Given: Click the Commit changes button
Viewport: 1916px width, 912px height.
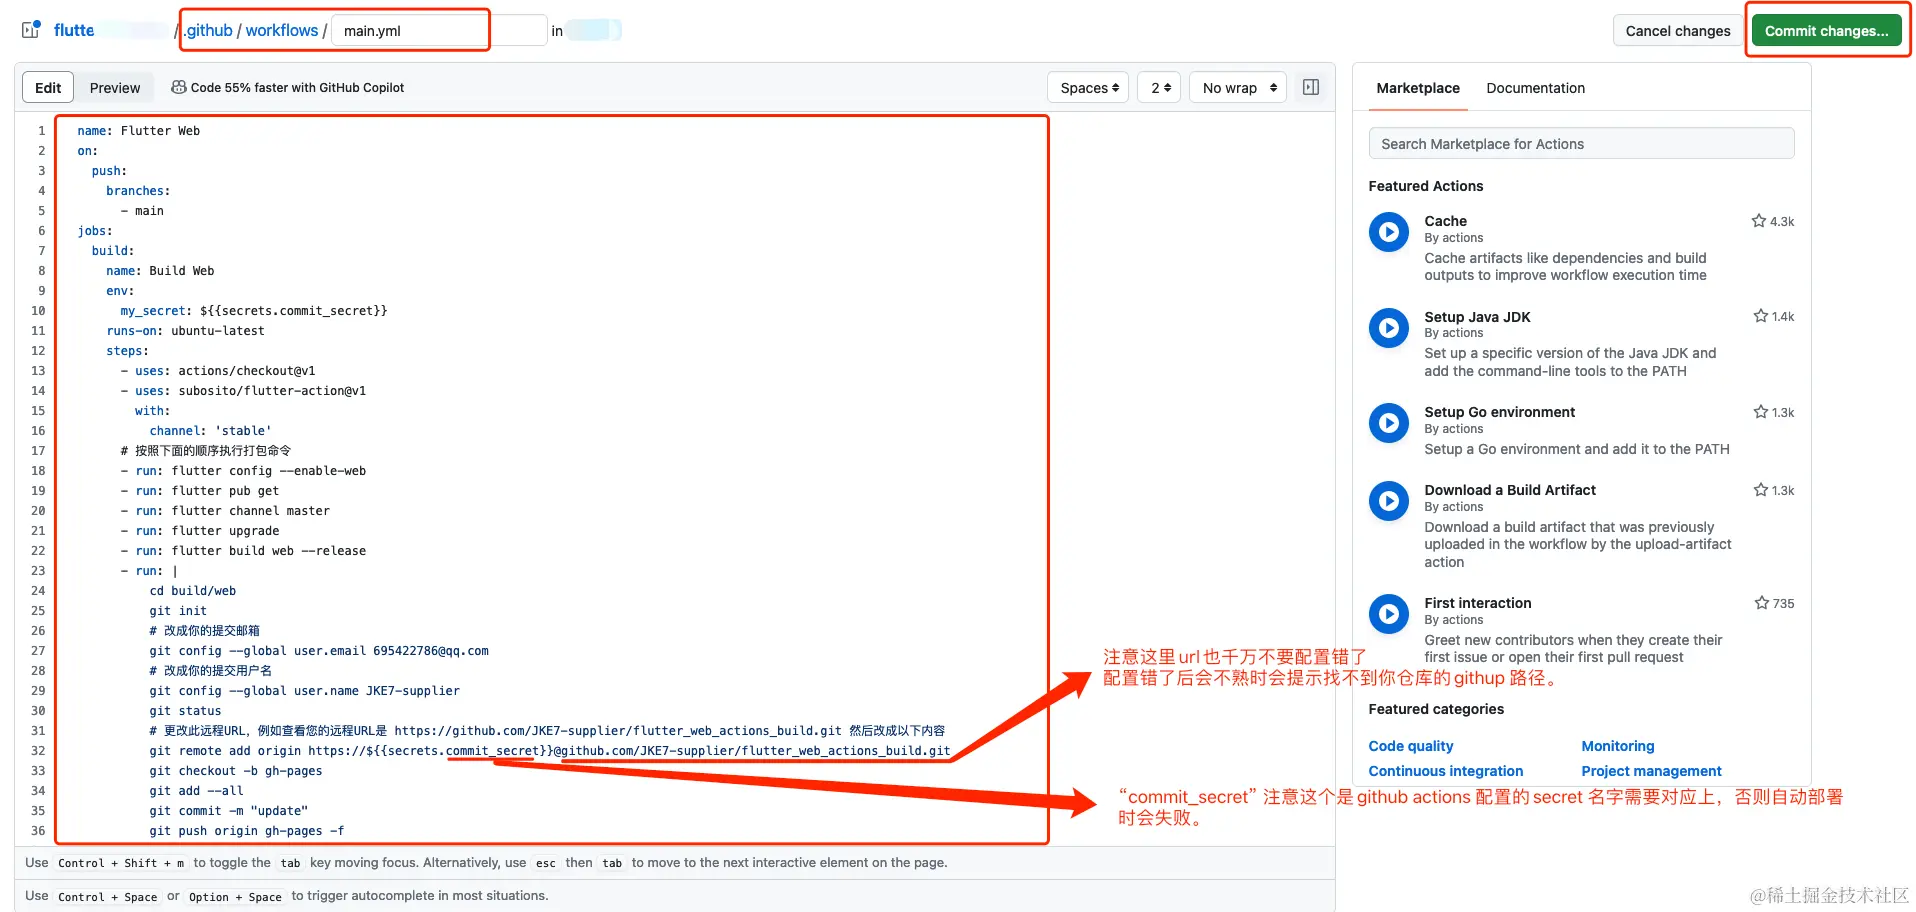Looking at the screenshot, I should pos(1826,31).
